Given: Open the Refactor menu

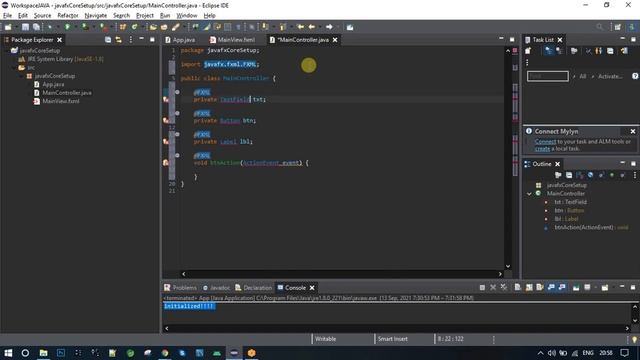Looking at the screenshot, I should pyautogui.click(x=68, y=16).
